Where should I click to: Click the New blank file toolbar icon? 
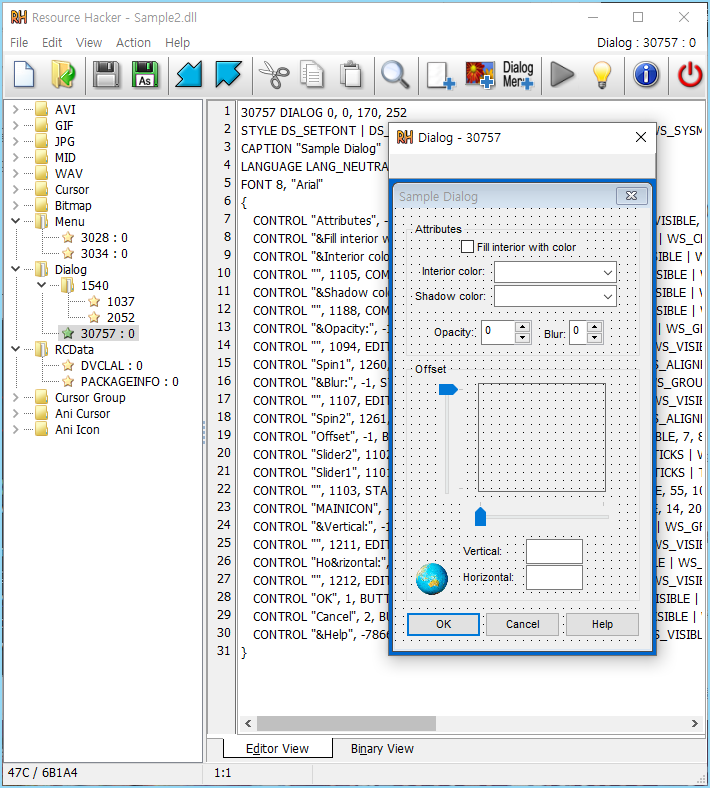(24, 74)
